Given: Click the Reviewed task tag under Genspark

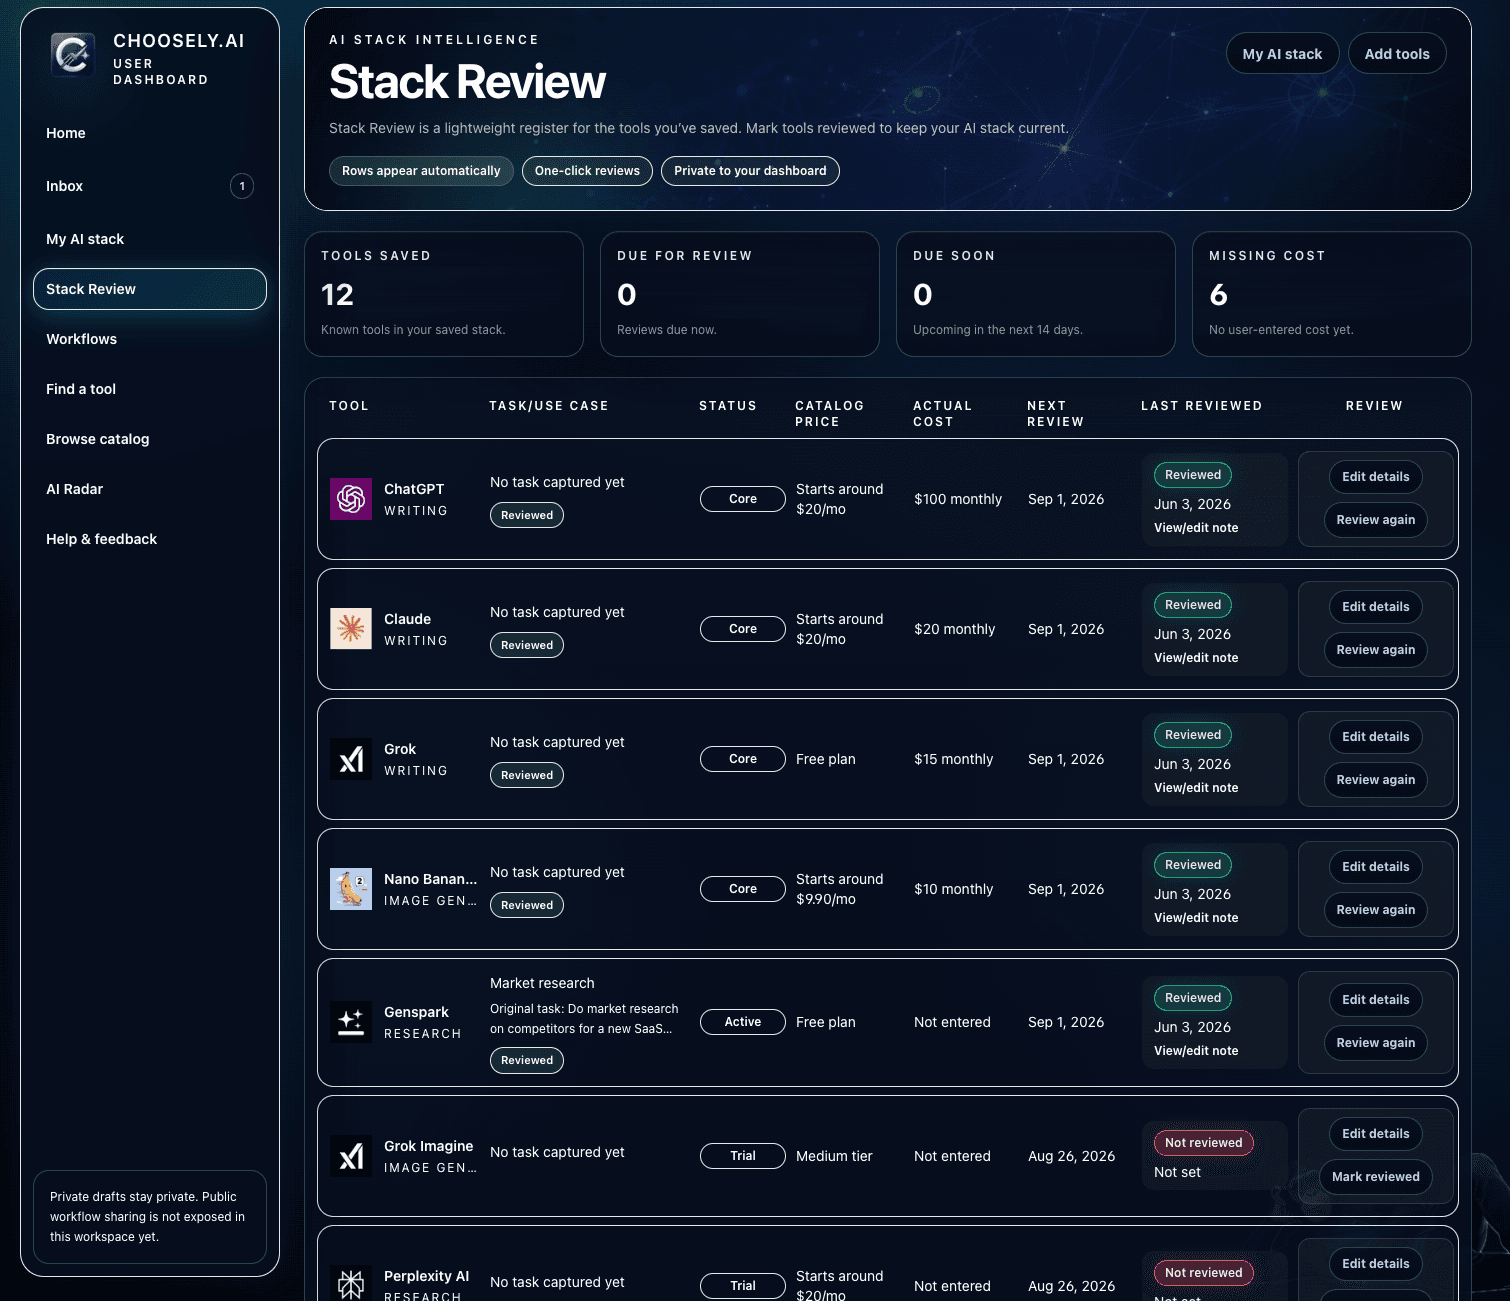Looking at the screenshot, I should pyautogui.click(x=527, y=1060).
